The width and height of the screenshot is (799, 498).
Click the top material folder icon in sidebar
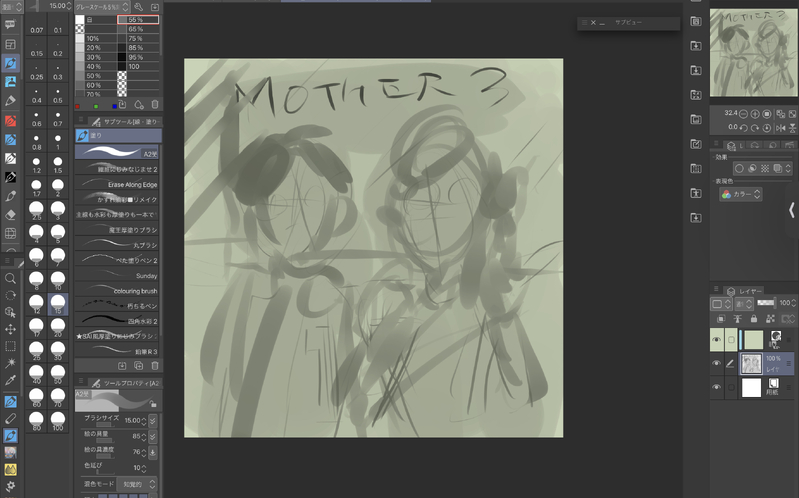696,21
